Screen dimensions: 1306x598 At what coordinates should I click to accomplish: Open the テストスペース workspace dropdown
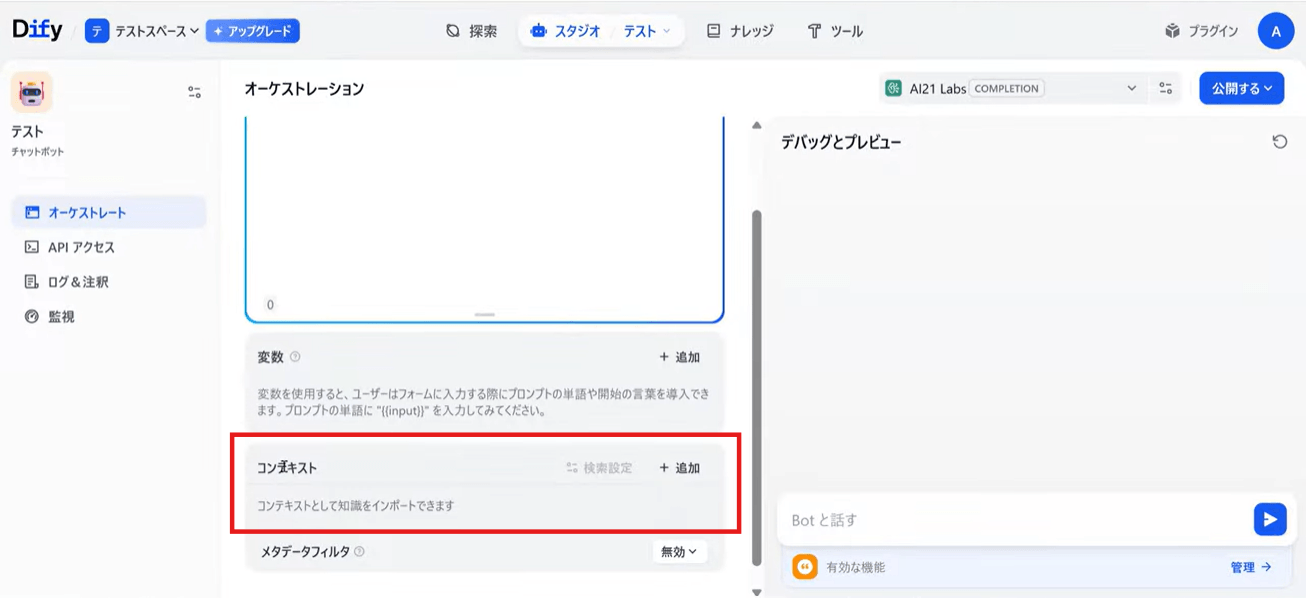(142, 31)
